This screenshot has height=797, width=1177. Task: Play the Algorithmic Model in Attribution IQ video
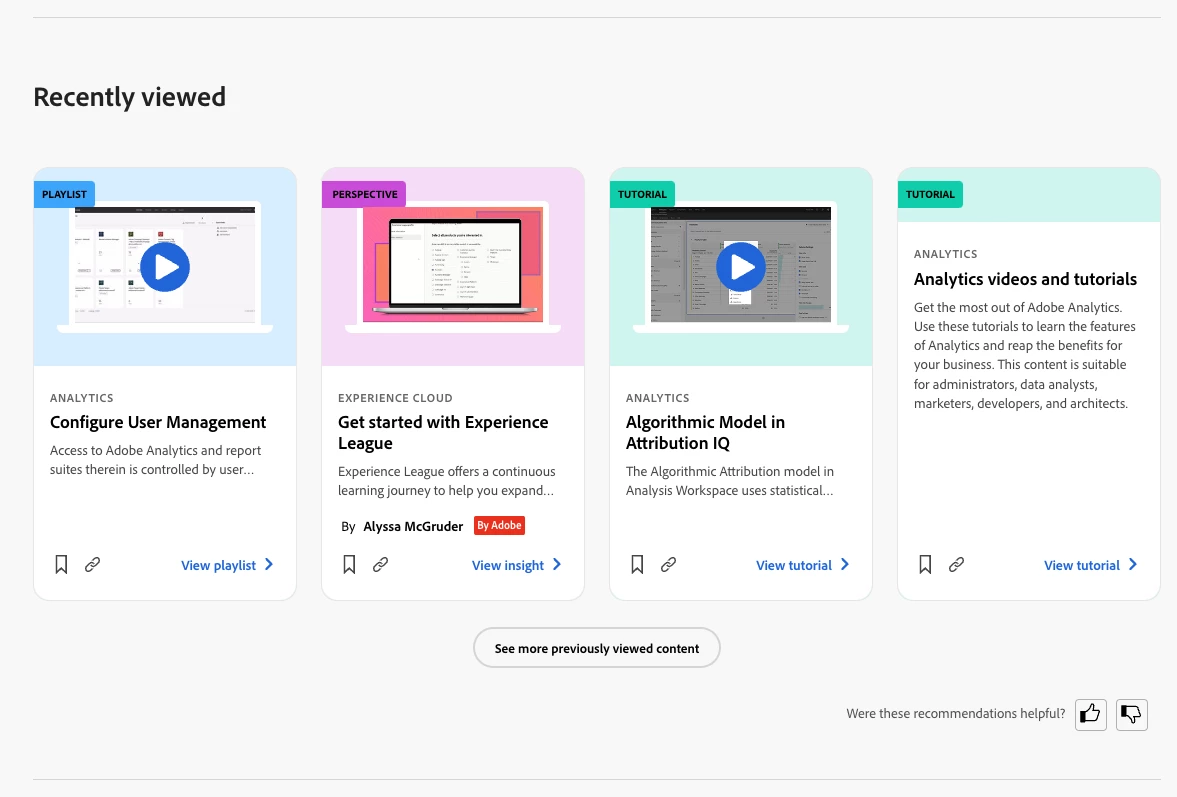pyautogui.click(x=741, y=266)
